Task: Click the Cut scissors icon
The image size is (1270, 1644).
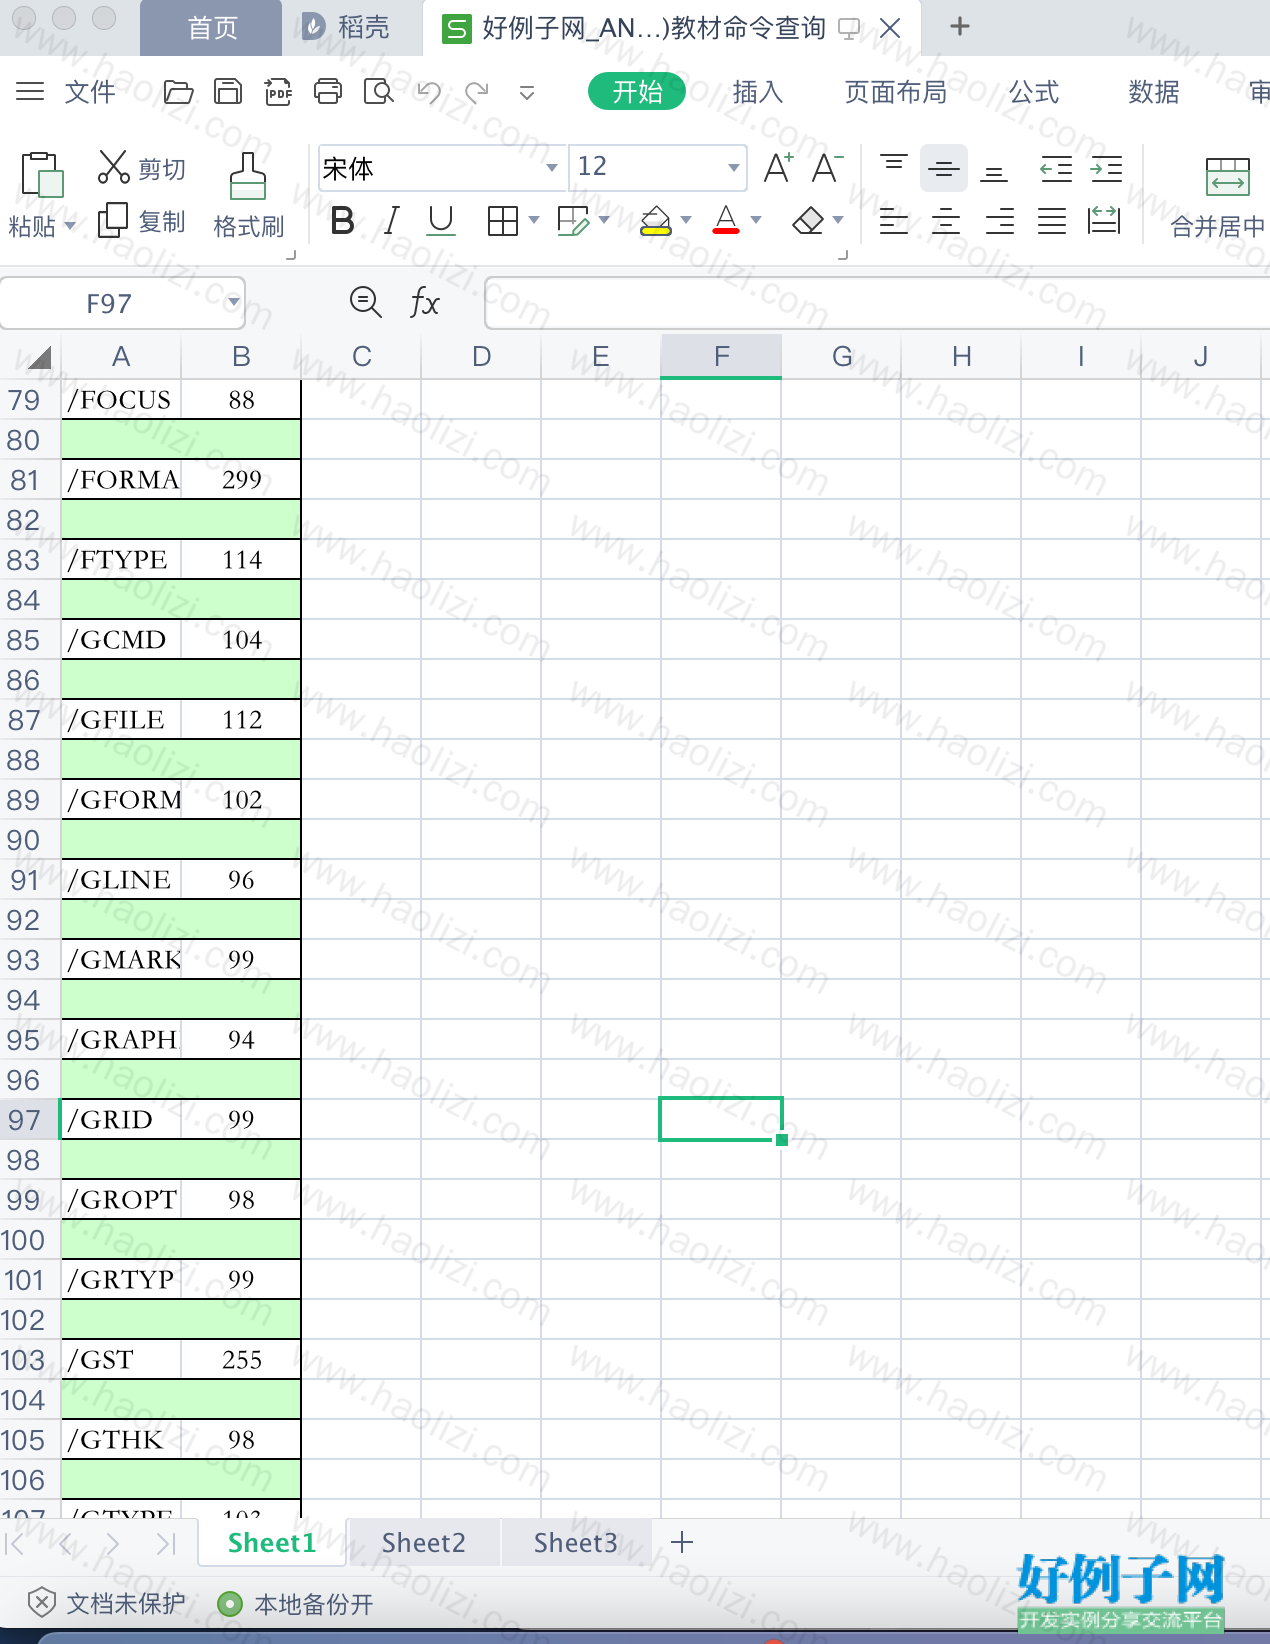Action: point(114,167)
